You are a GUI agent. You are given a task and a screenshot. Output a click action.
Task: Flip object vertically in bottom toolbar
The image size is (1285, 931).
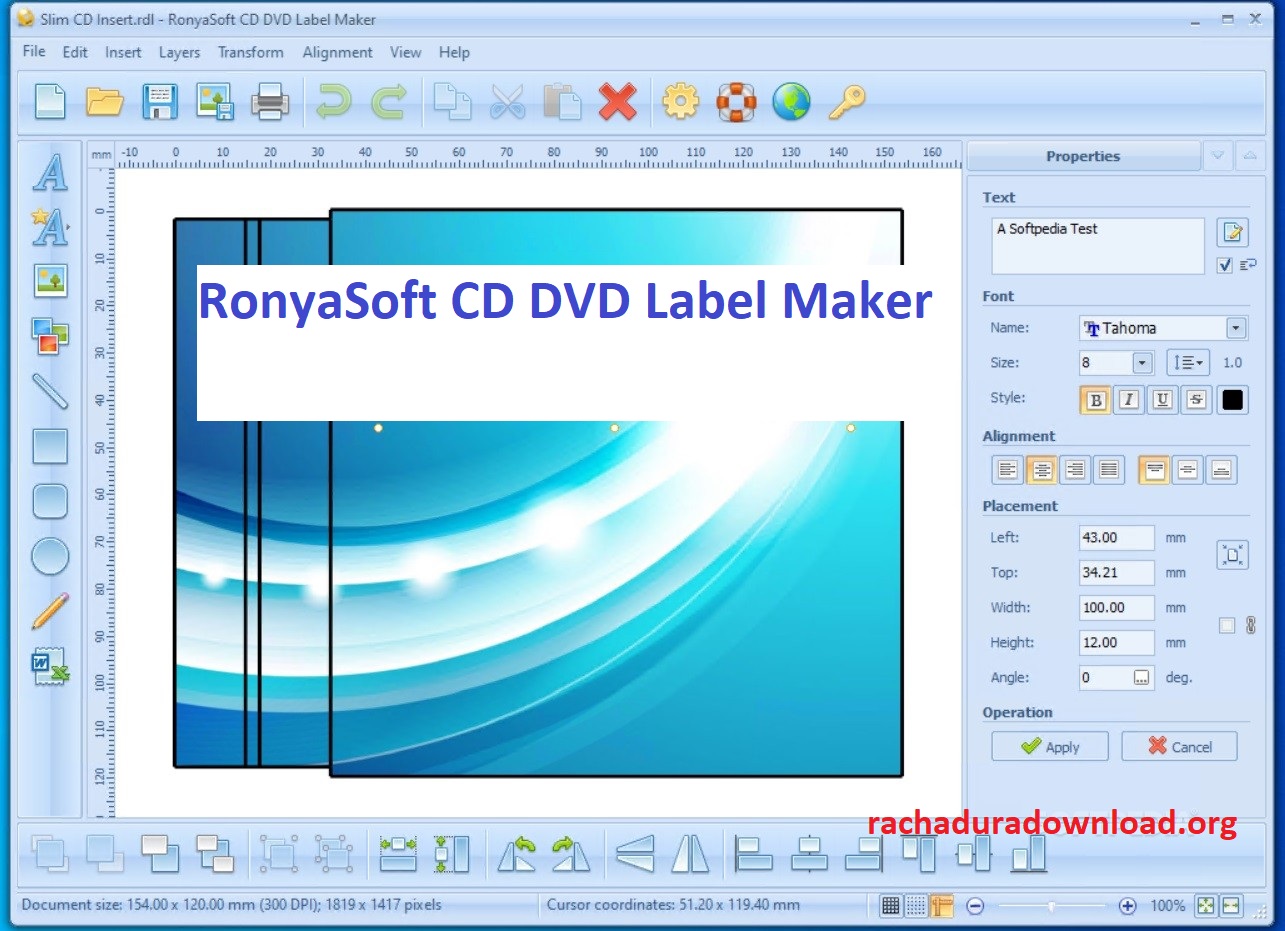(x=635, y=853)
